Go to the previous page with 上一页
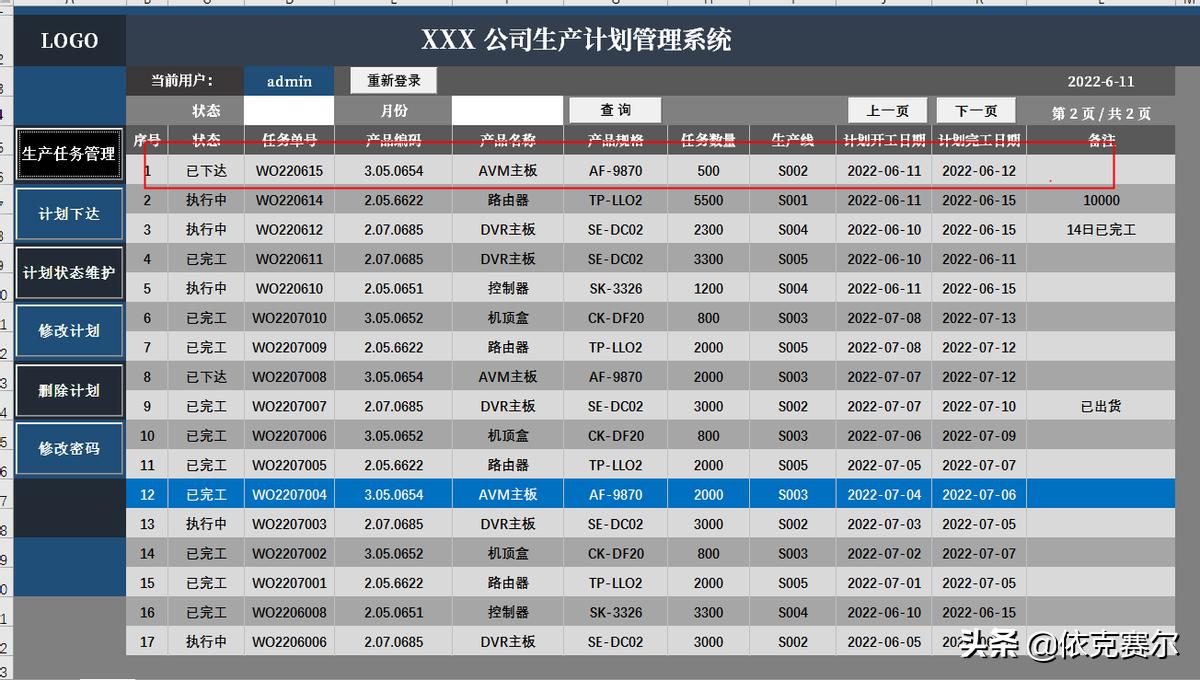This screenshot has height=680, width=1200. pyautogui.click(x=889, y=110)
